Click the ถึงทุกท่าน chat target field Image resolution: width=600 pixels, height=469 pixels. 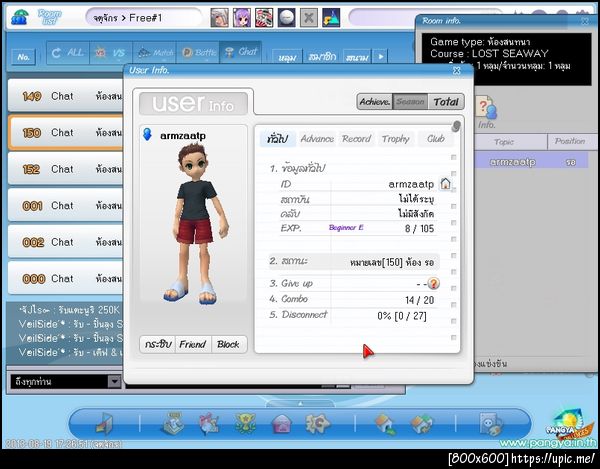(x=59, y=381)
